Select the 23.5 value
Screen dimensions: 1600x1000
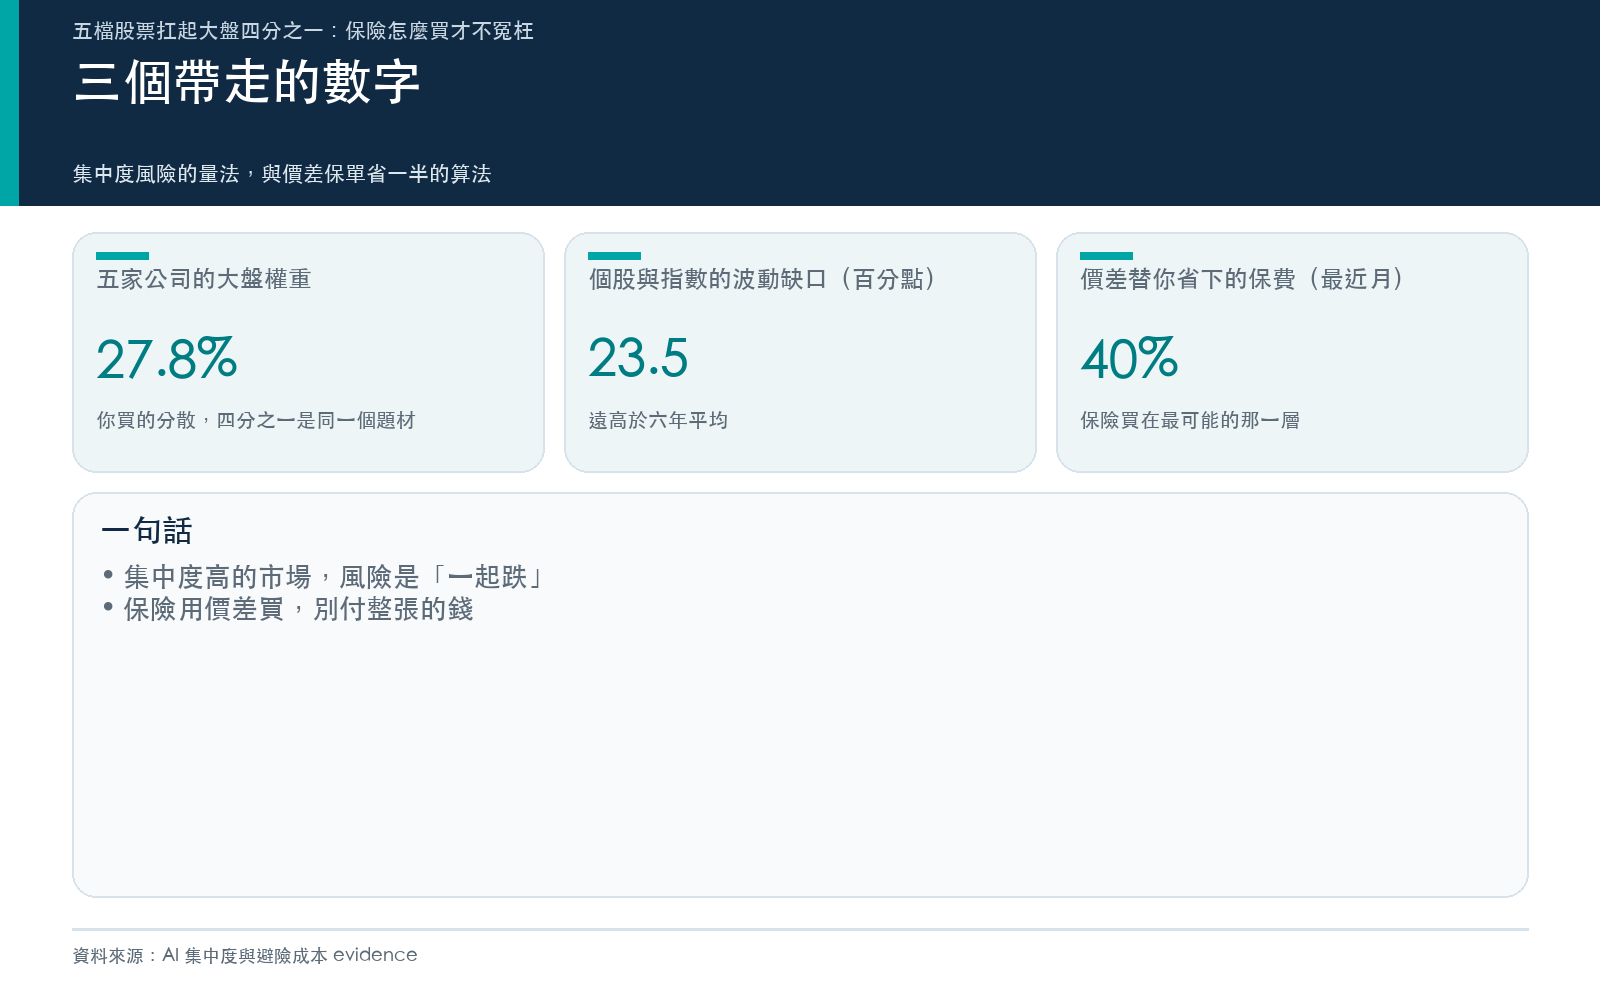(x=638, y=358)
